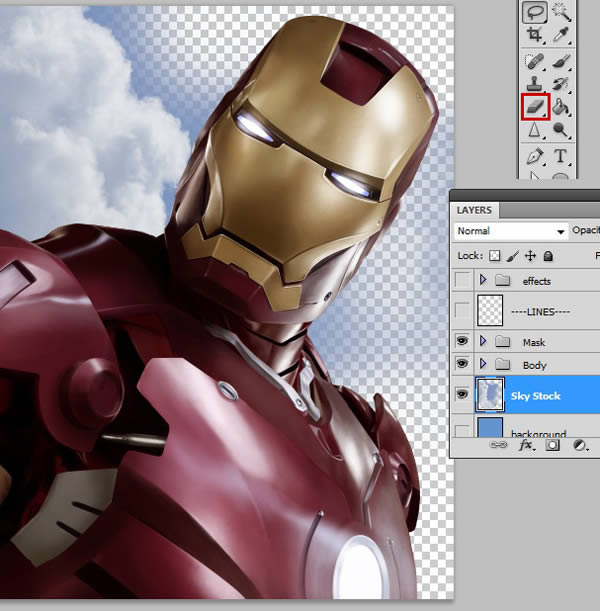Screen dimensions: 600x611
Task: Click the Mask group folder icon
Action: [503, 342]
